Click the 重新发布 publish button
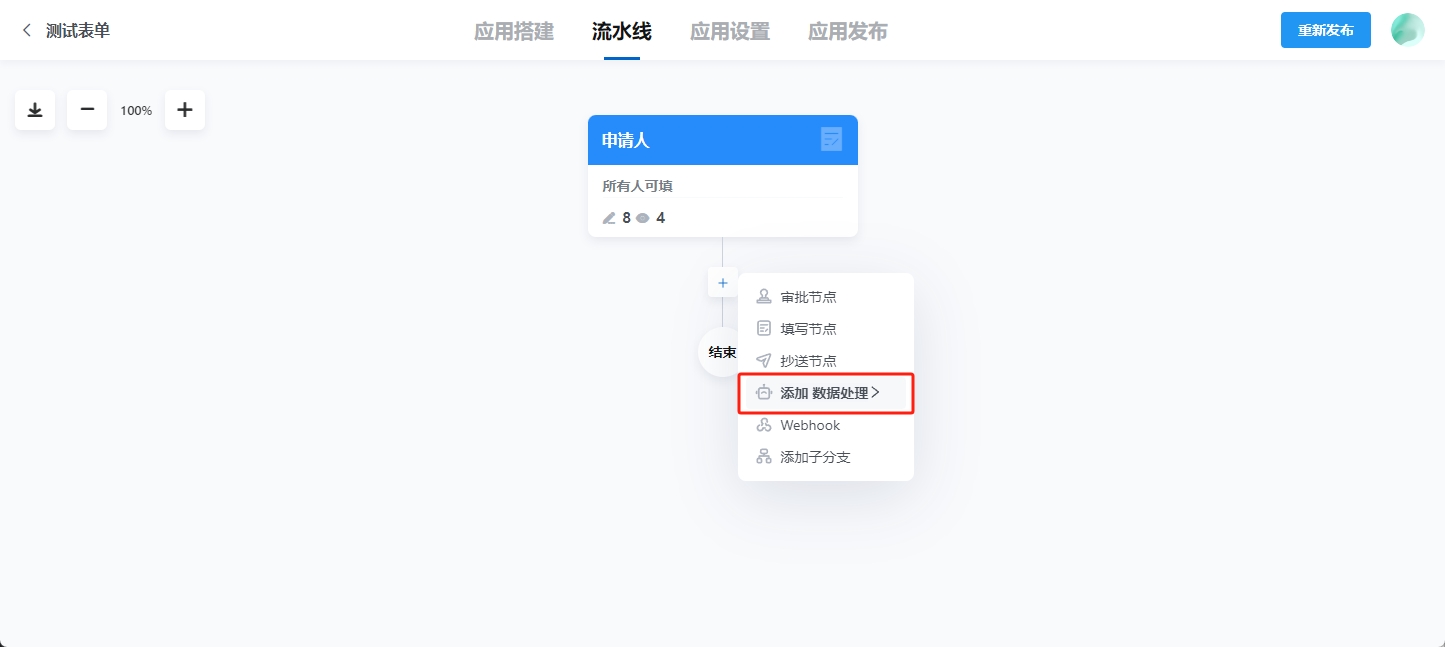Screen dimensions: 1445x647 tap(1325, 30)
